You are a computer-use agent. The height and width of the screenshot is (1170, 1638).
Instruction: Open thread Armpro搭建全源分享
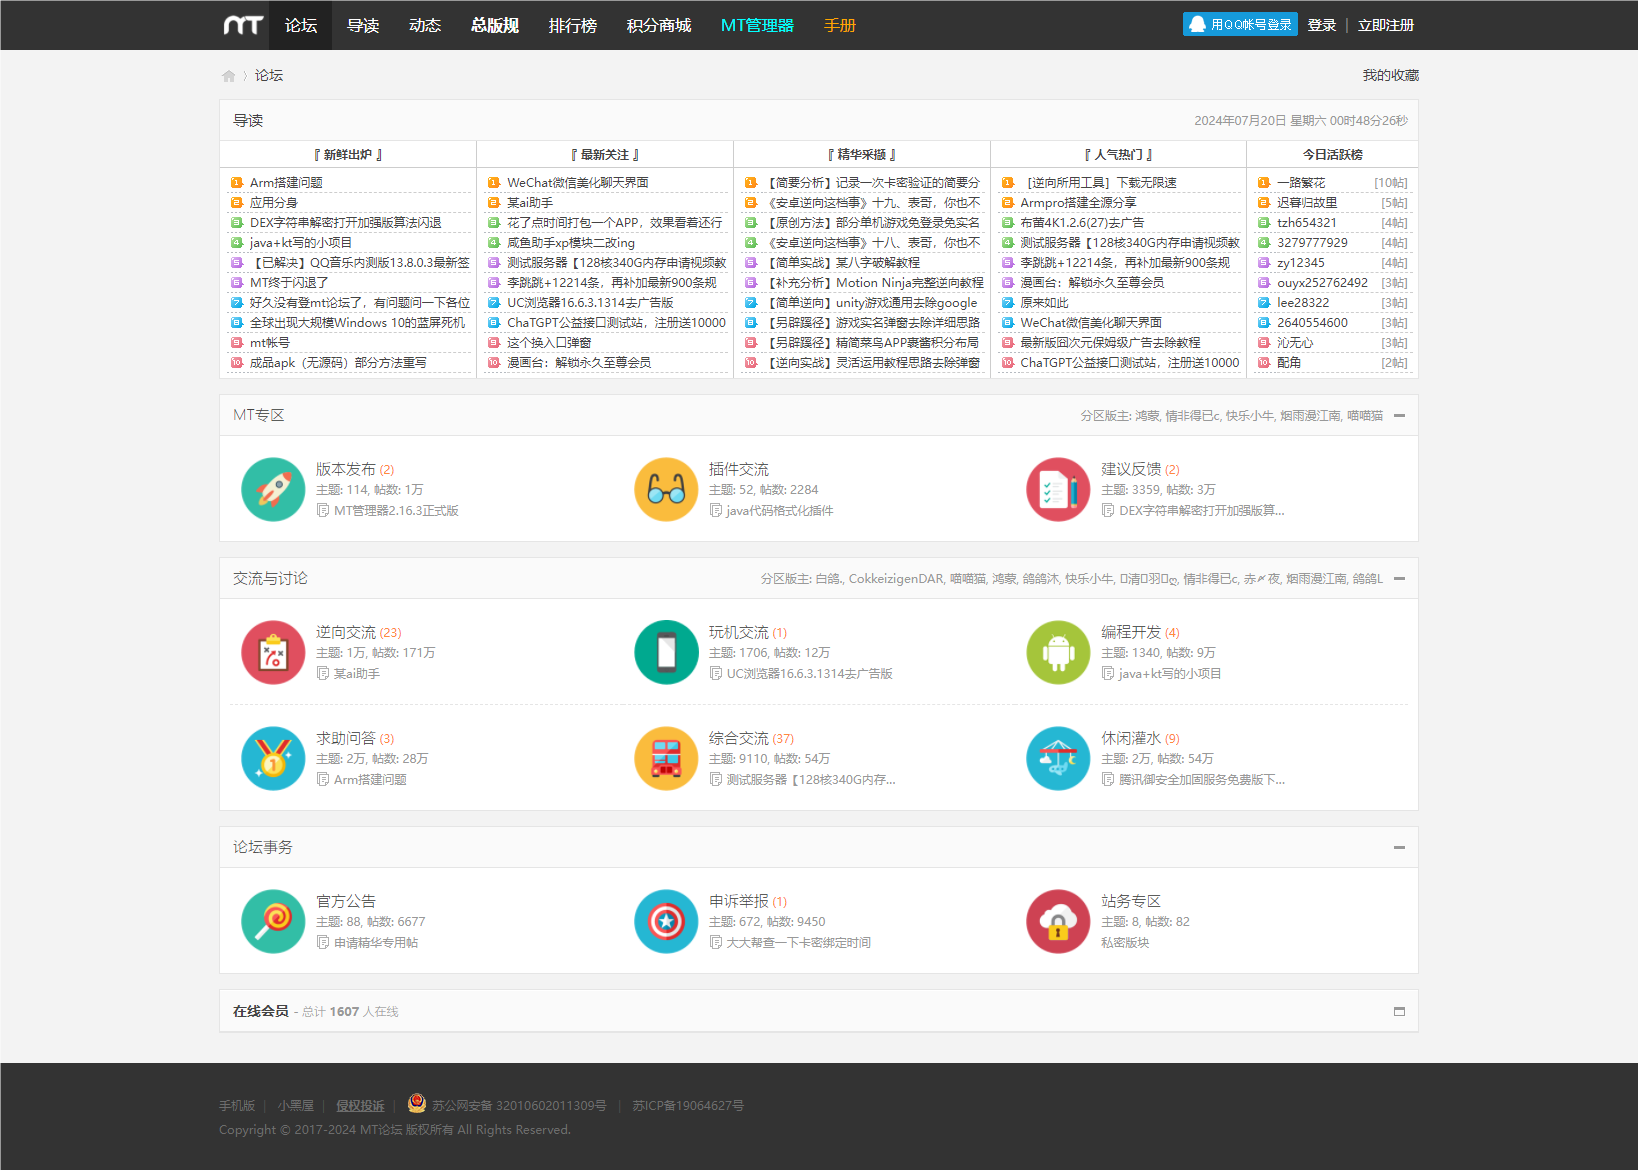tap(1078, 202)
